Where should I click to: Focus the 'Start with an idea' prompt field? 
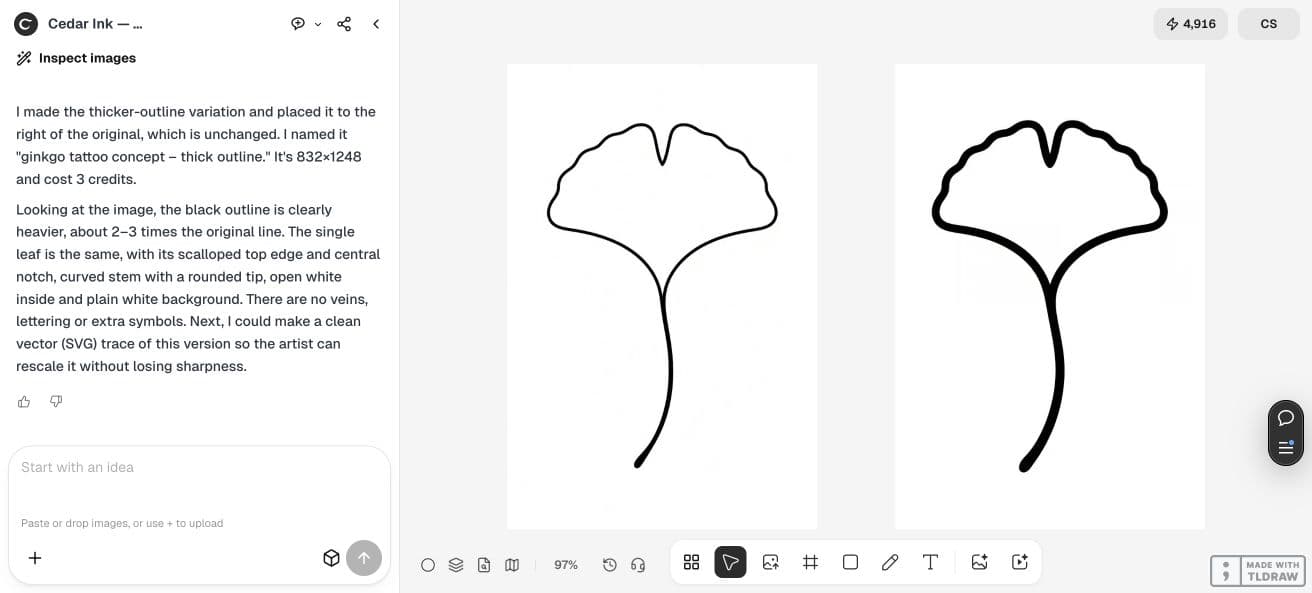click(199, 467)
